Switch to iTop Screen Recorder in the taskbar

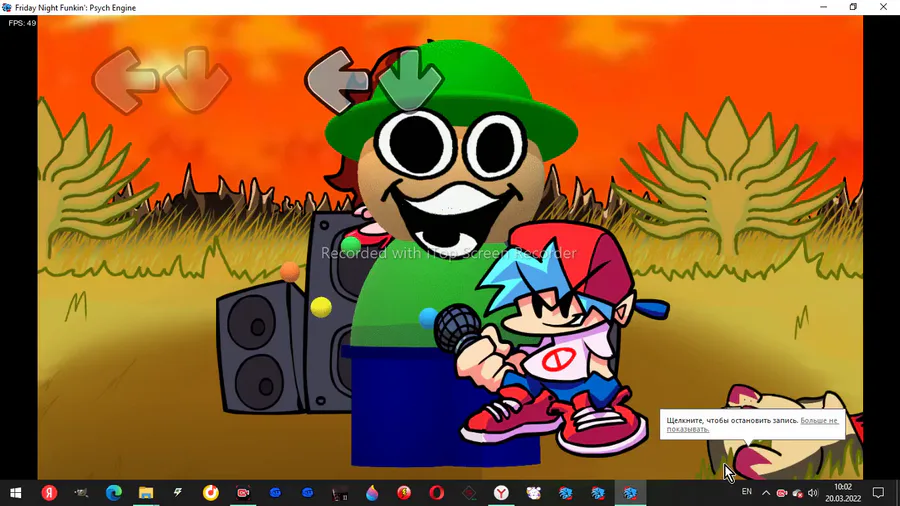[243, 493]
